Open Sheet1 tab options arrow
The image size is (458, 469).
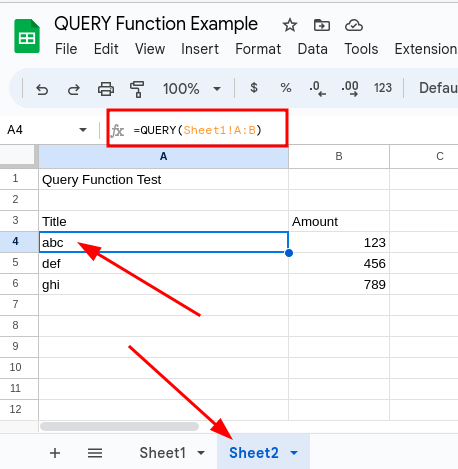(201, 453)
